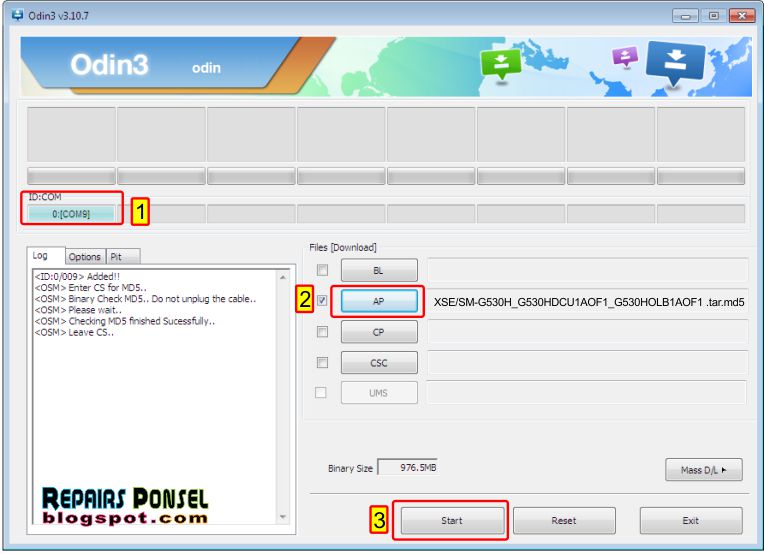Expand the Mass D/L arrow button
The height and width of the screenshot is (554, 764).
point(704,470)
